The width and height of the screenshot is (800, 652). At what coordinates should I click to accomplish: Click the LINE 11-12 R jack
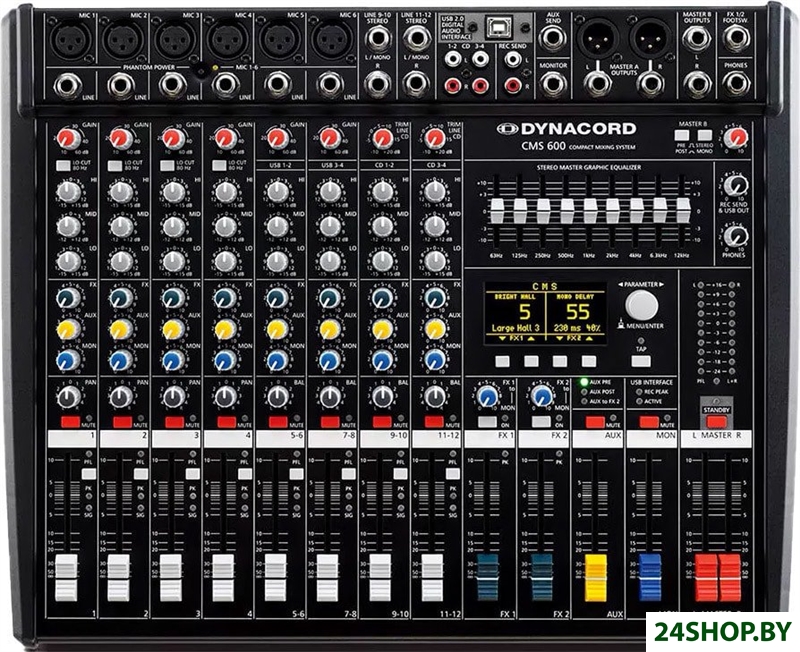point(416,84)
